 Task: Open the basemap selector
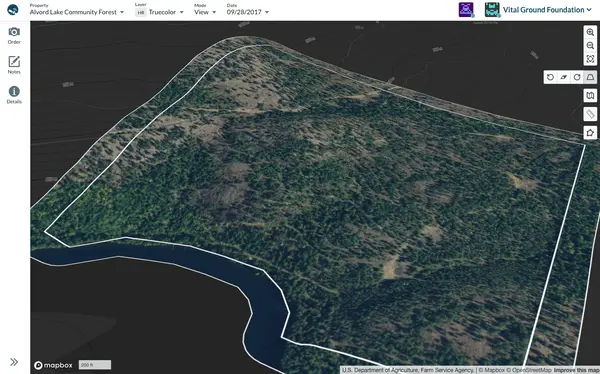coord(590,95)
